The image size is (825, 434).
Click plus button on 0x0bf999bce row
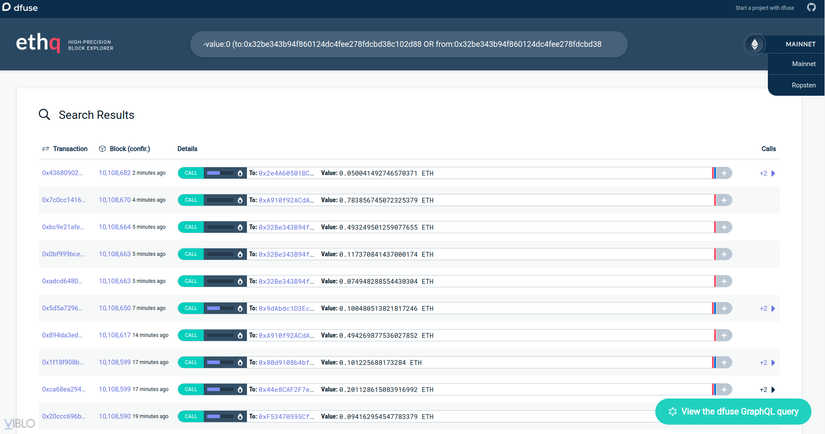[x=724, y=254]
